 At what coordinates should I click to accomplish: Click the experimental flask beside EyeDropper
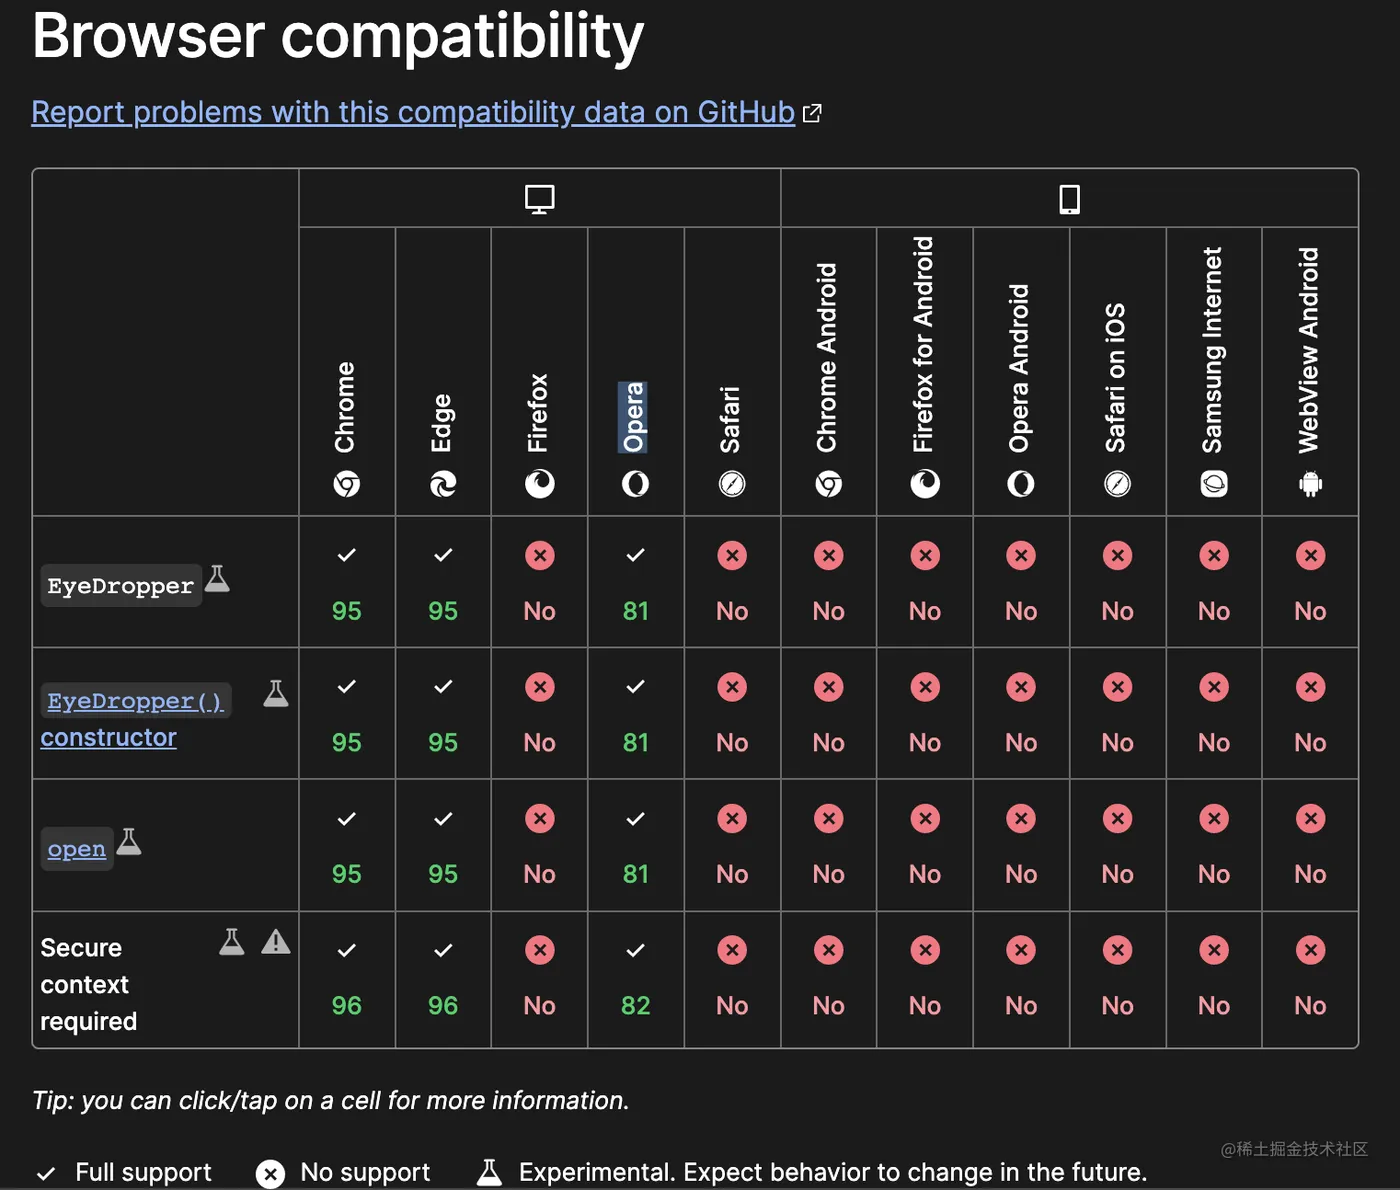(x=217, y=578)
